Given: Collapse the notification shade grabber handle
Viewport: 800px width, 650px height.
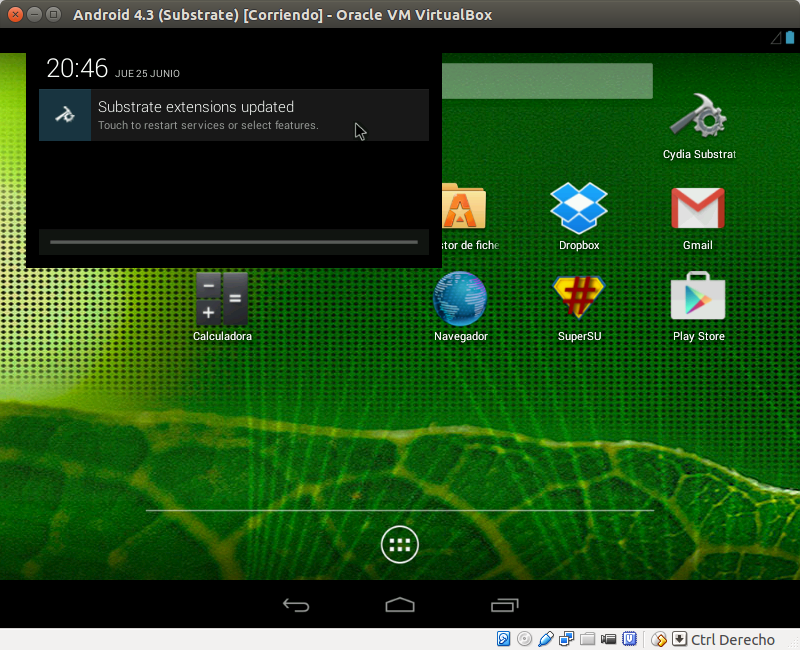Looking at the screenshot, I should pyautogui.click(x=232, y=242).
